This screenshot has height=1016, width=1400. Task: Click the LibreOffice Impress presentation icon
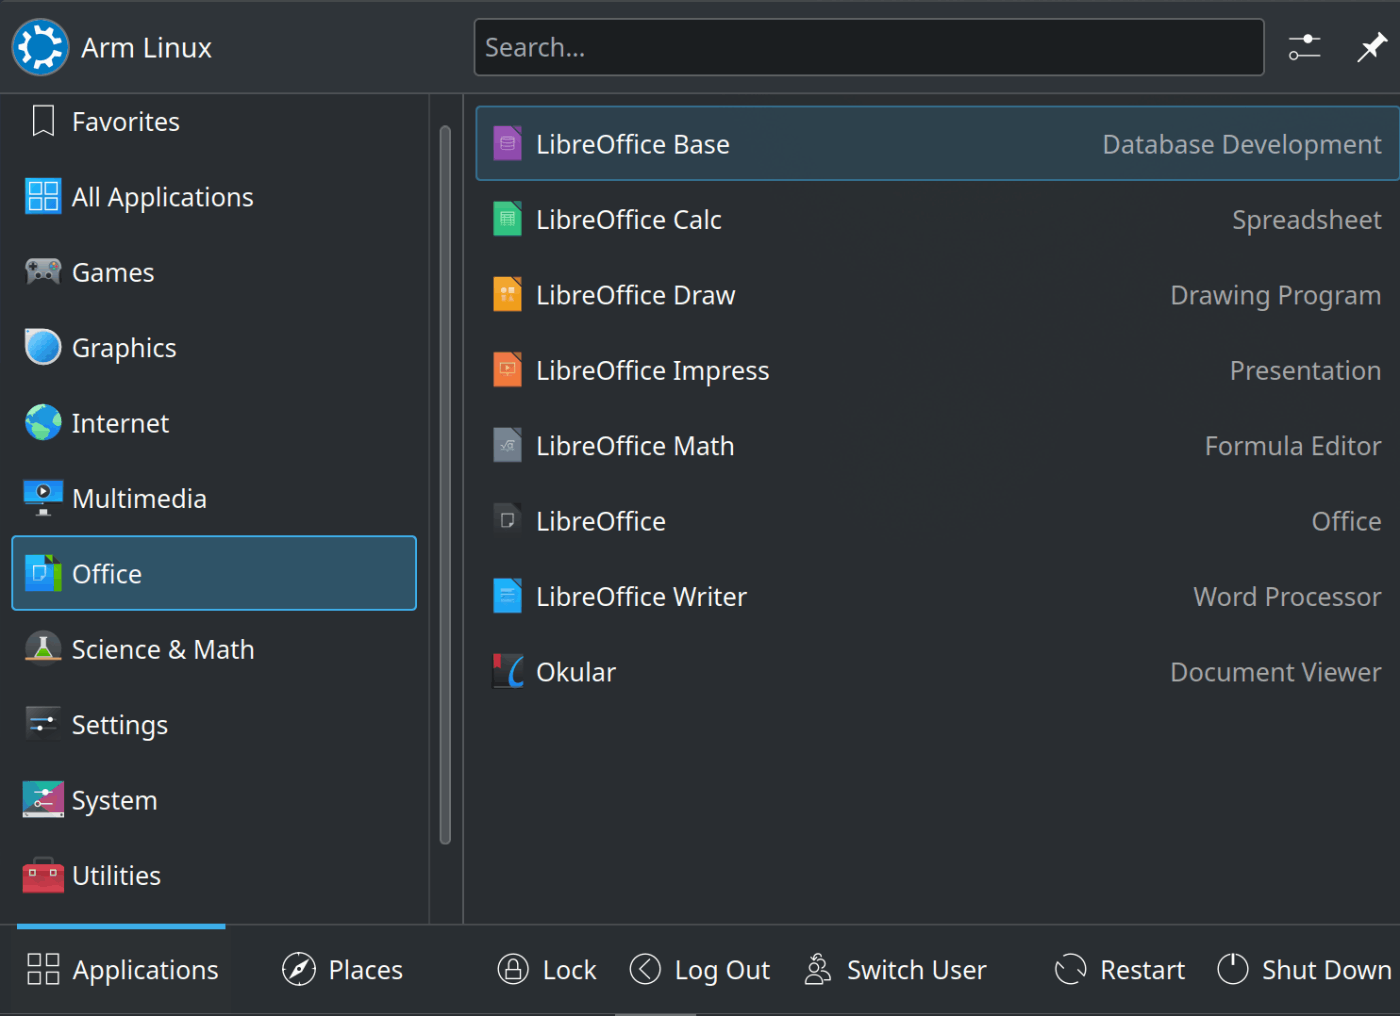click(507, 370)
